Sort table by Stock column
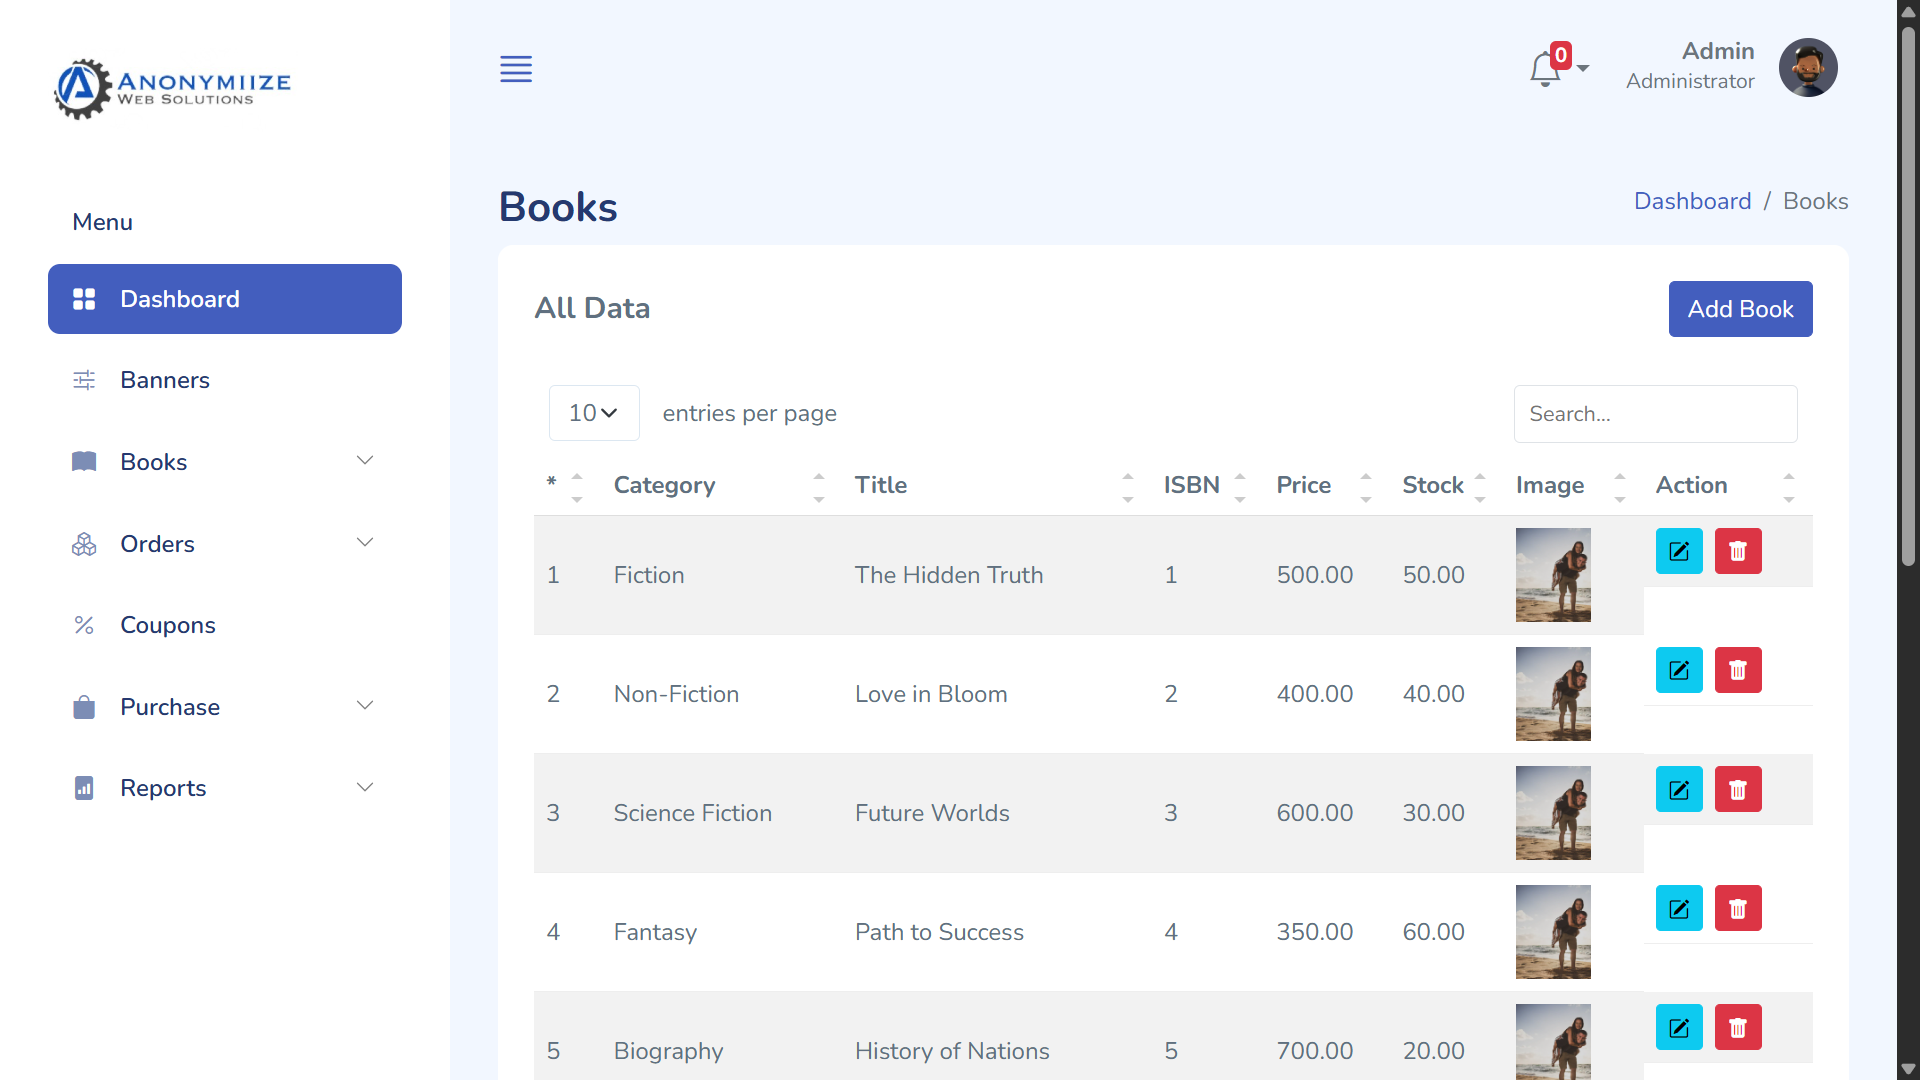The width and height of the screenshot is (1920, 1080). coord(1445,485)
